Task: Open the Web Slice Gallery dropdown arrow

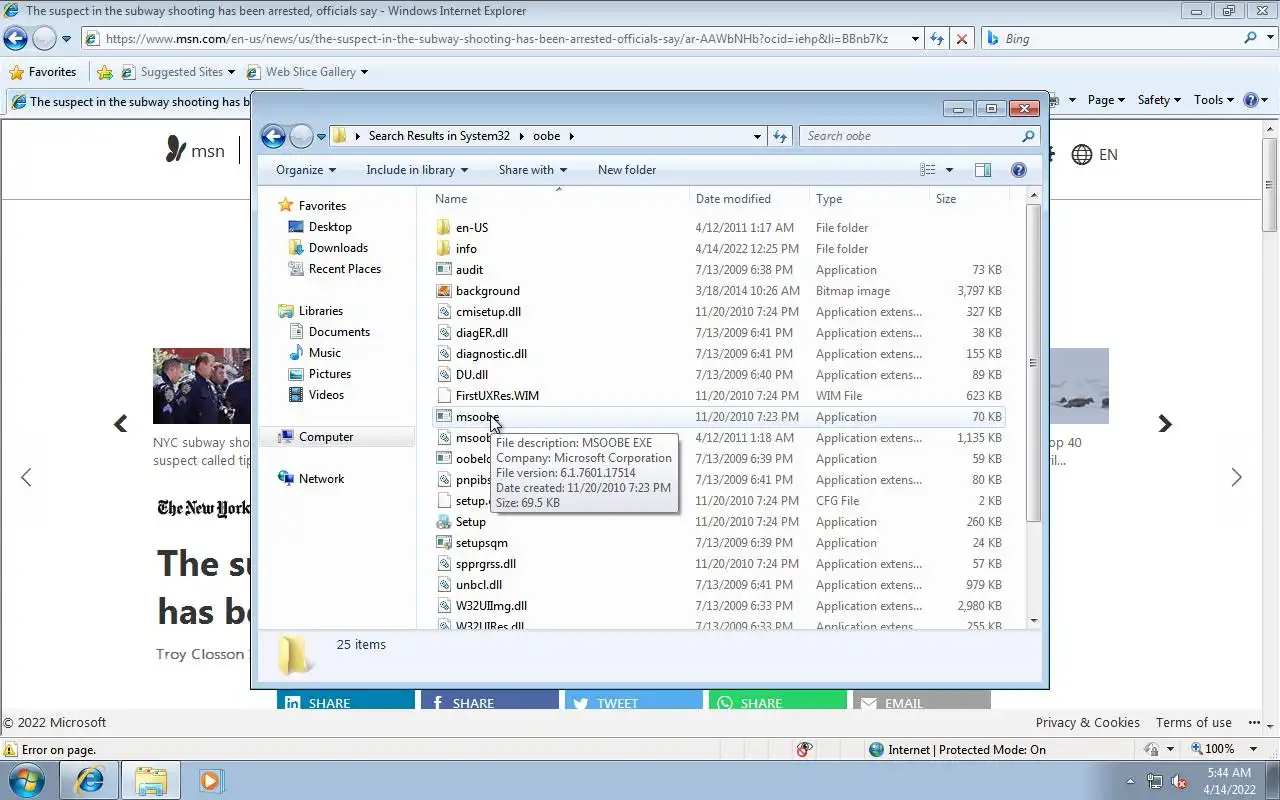Action: point(364,72)
